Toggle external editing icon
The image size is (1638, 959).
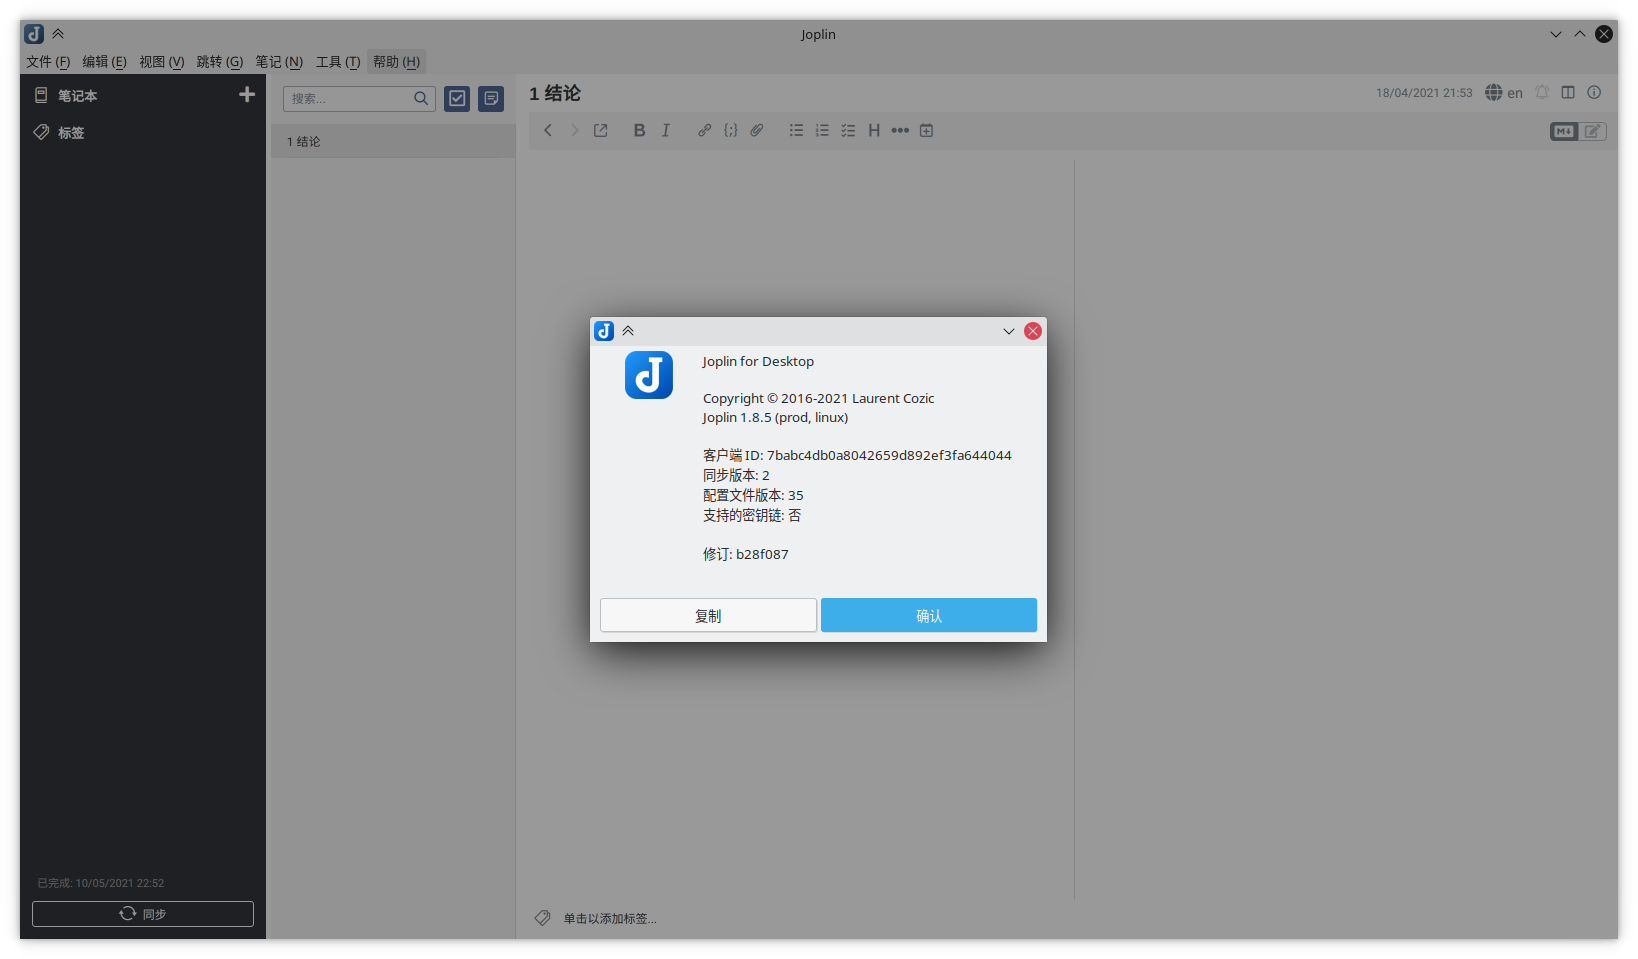[x=601, y=130]
